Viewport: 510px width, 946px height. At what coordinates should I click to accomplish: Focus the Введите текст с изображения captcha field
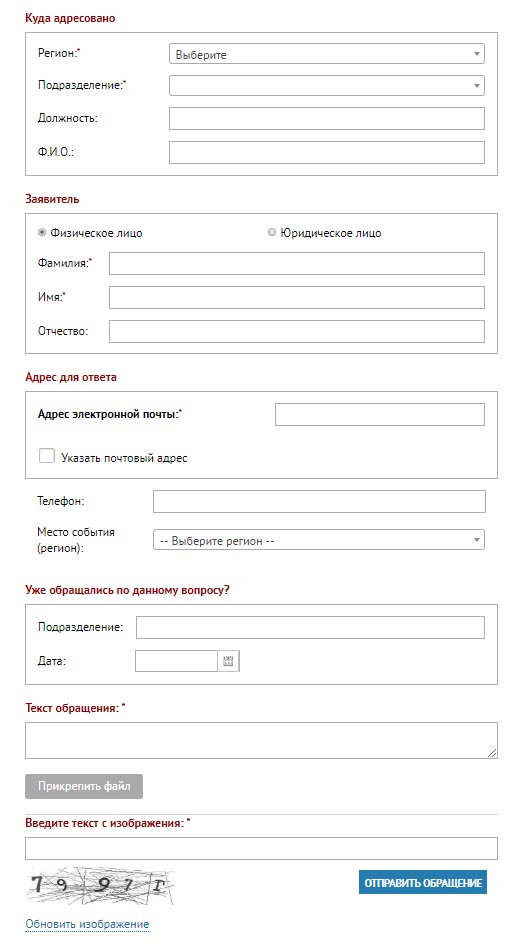[x=261, y=848]
